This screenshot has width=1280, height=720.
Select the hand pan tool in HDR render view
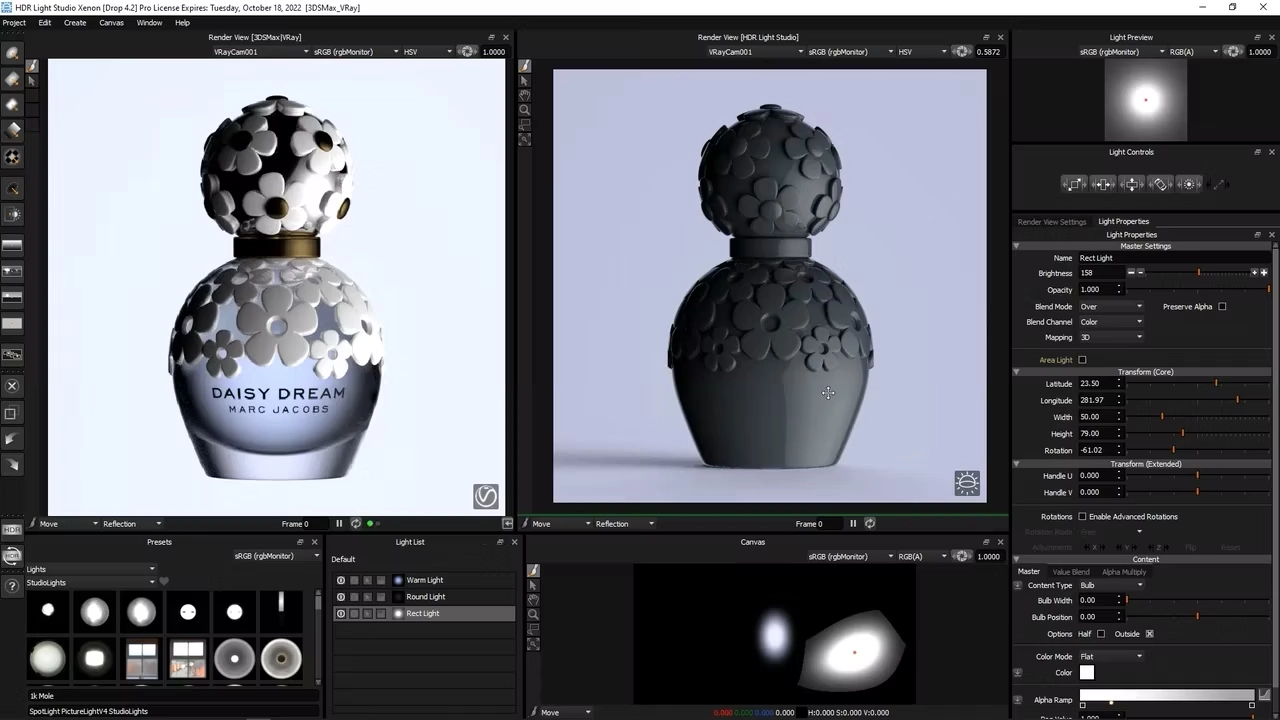tap(525, 95)
